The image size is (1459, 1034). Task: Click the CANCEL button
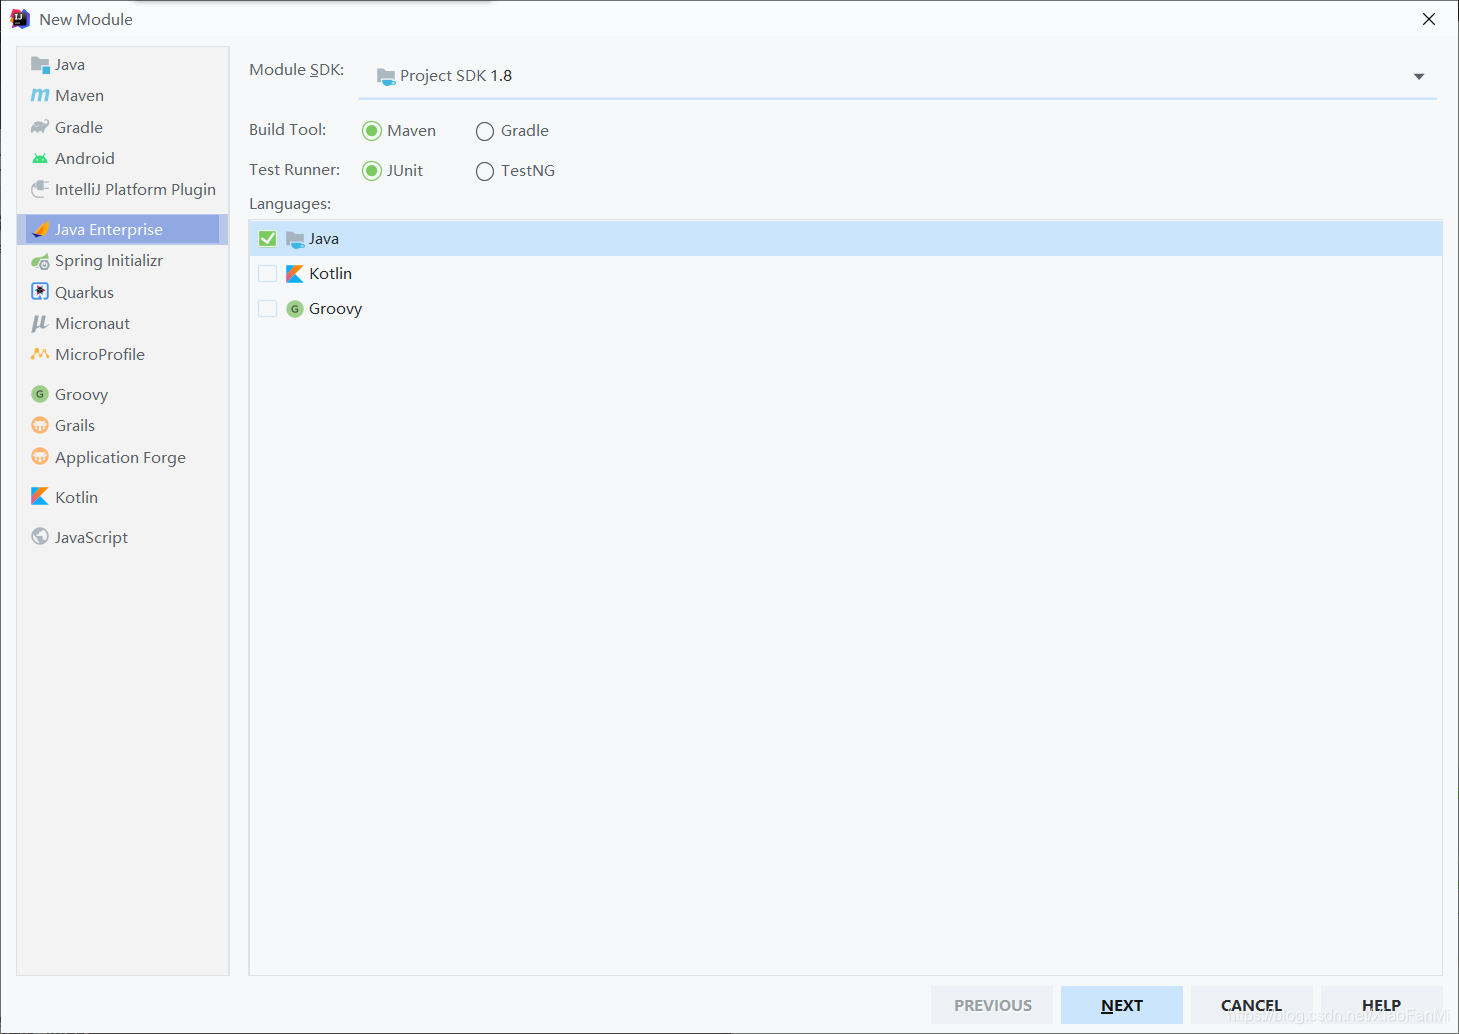[x=1251, y=1005]
